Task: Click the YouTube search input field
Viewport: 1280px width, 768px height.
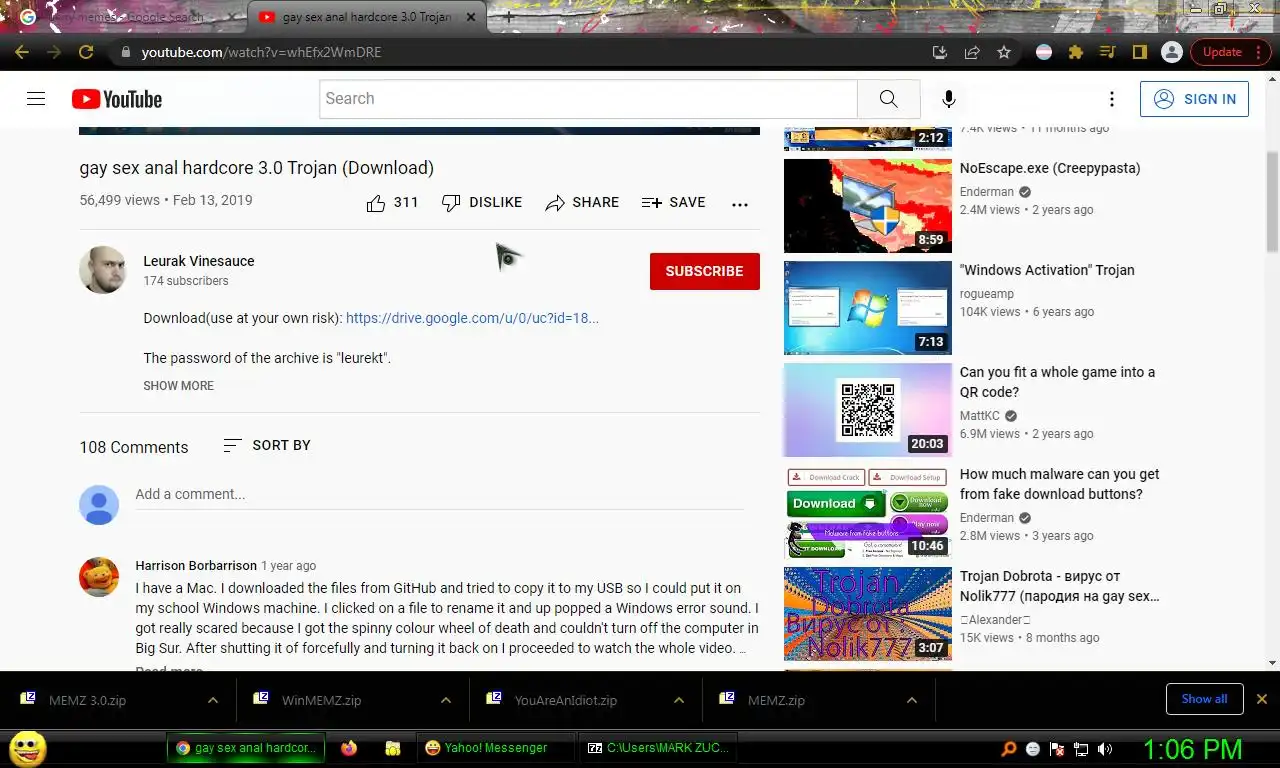Action: click(588, 99)
